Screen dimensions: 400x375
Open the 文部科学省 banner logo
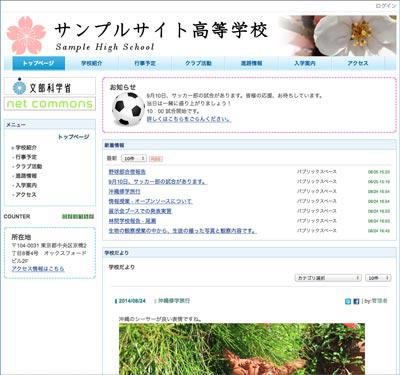point(50,86)
